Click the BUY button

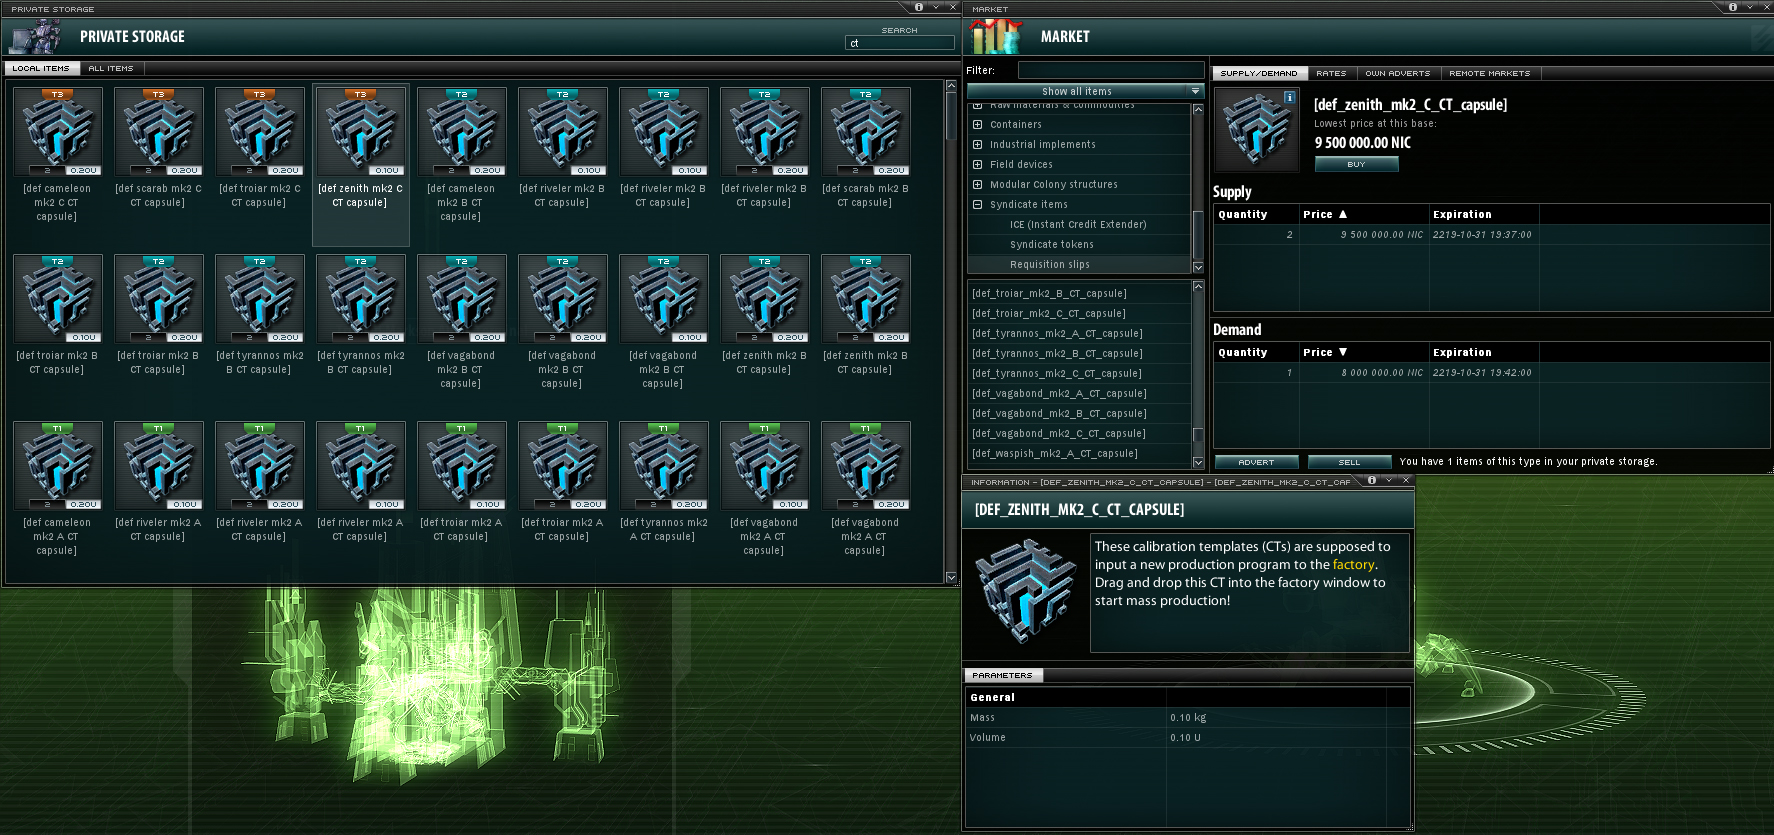coord(1356,164)
